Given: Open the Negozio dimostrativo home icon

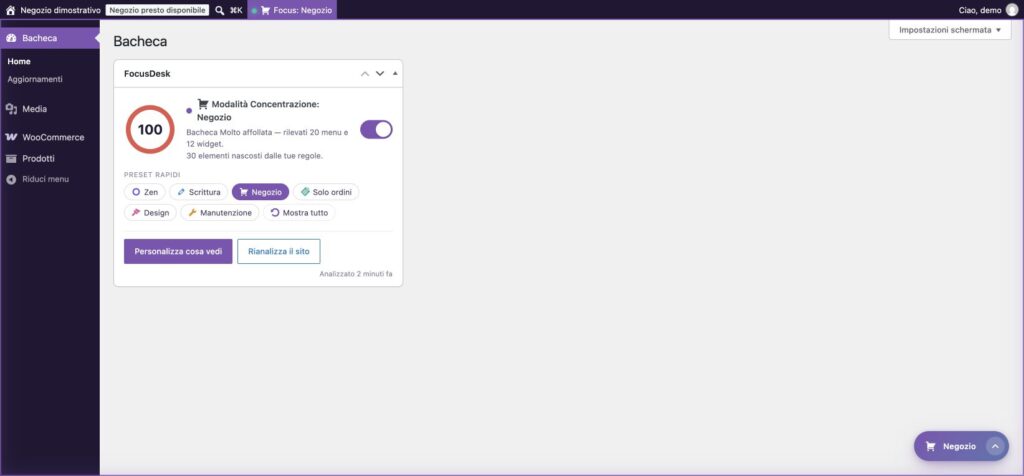Looking at the screenshot, I should pyautogui.click(x=10, y=10).
